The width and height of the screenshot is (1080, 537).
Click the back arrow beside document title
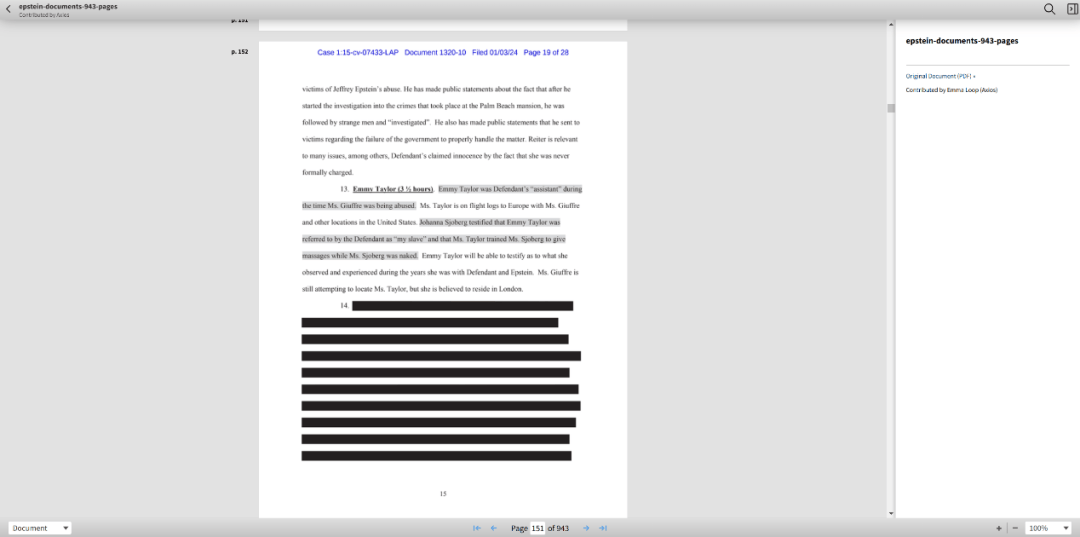point(8,10)
